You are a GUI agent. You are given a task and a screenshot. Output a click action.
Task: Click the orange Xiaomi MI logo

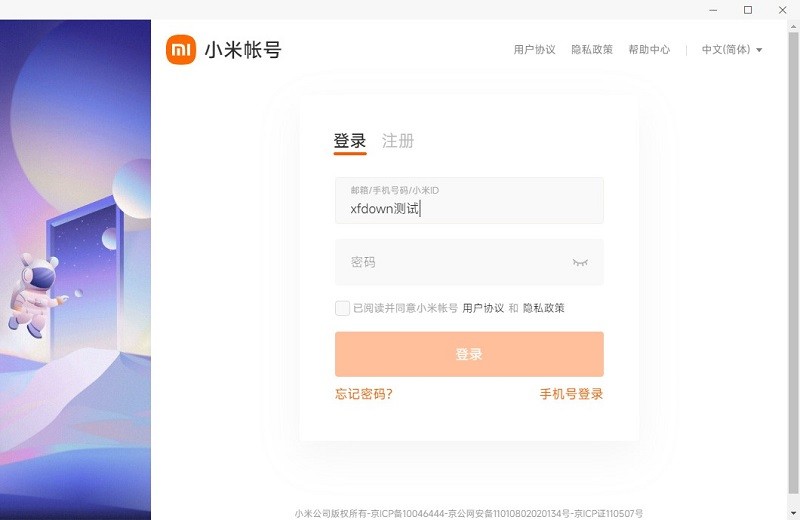[x=181, y=50]
